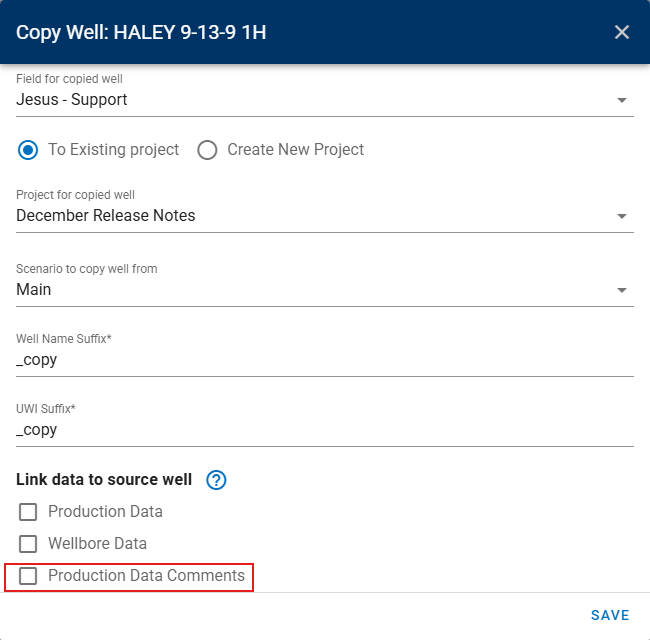Select the To Existing project radio button
This screenshot has width=650, height=640.
(x=28, y=150)
